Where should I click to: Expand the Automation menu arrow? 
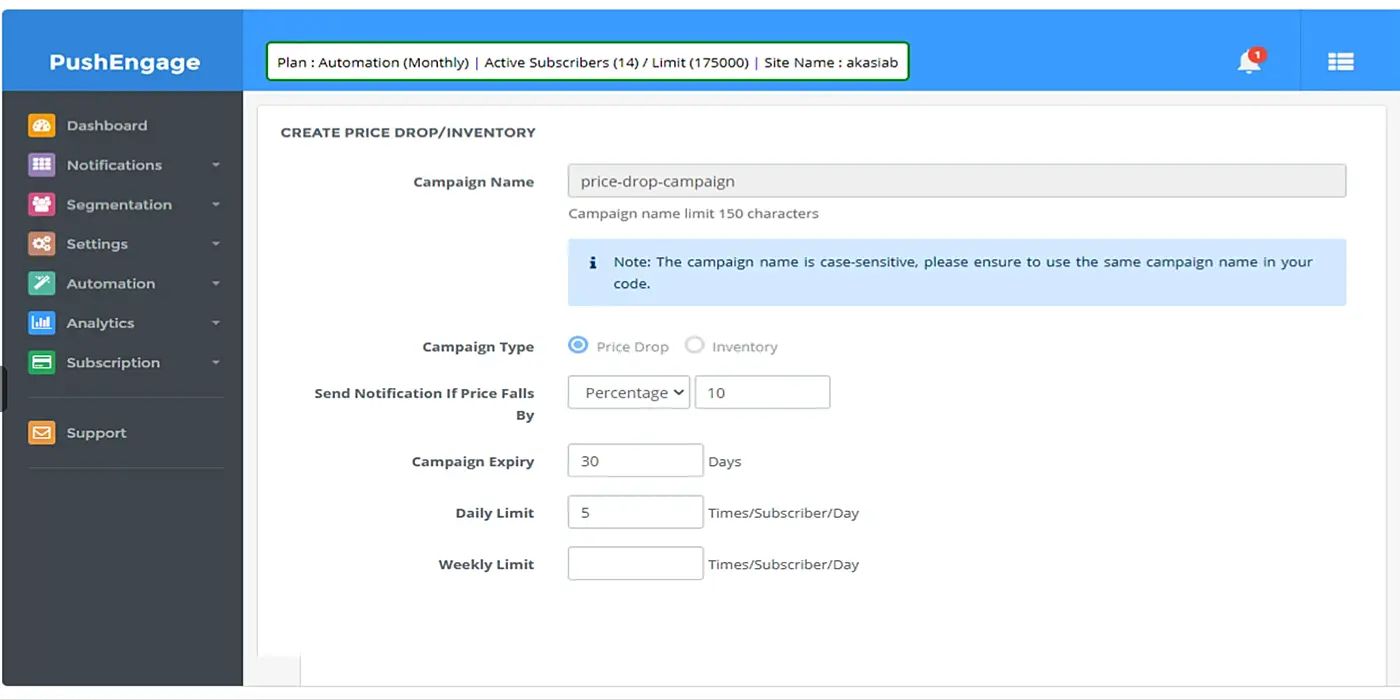[x=216, y=284]
